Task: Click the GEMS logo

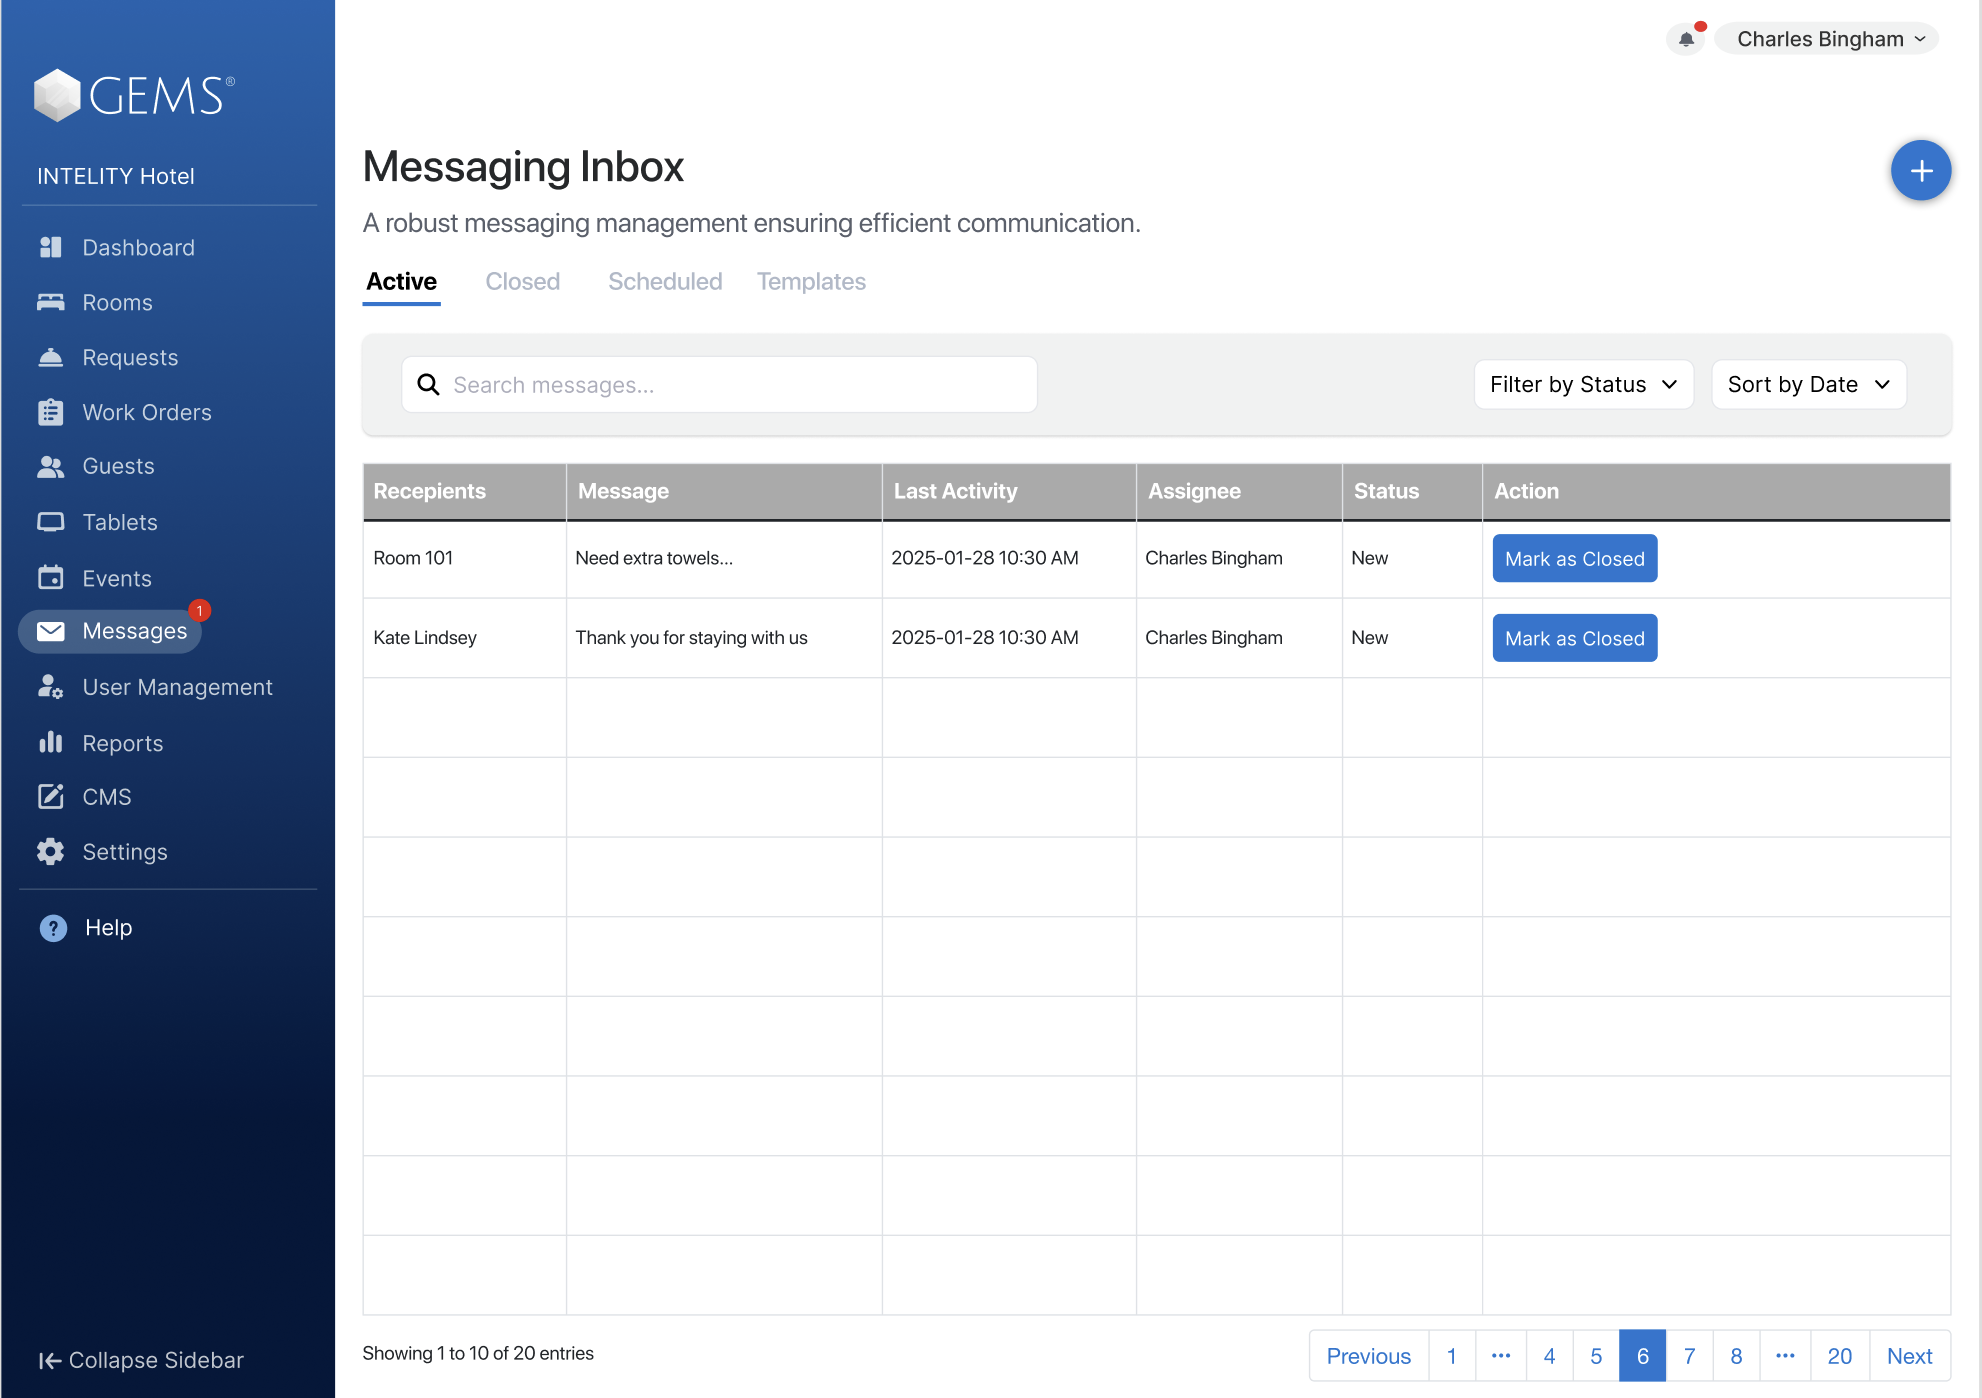Action: (134, 95)
